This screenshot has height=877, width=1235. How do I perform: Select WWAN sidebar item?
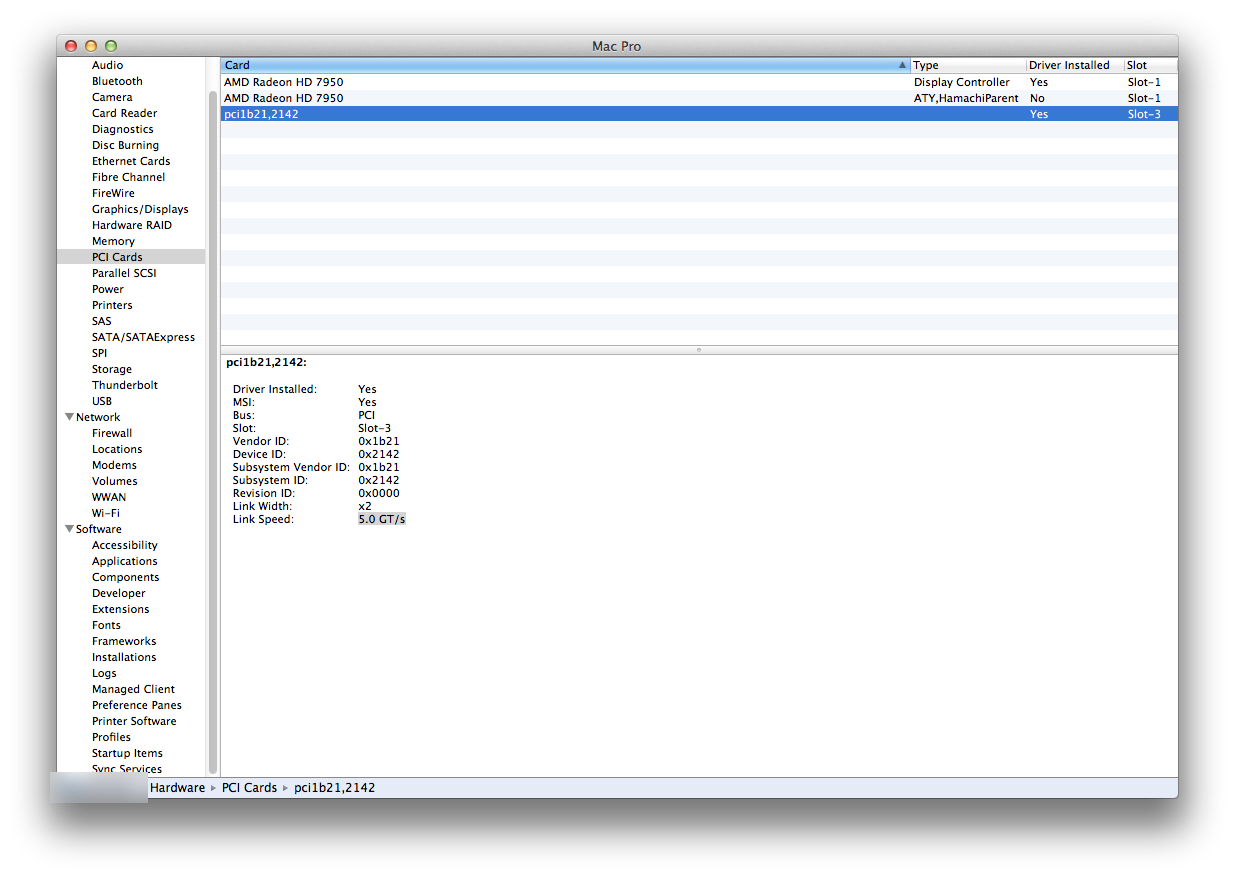click(109, 497)
